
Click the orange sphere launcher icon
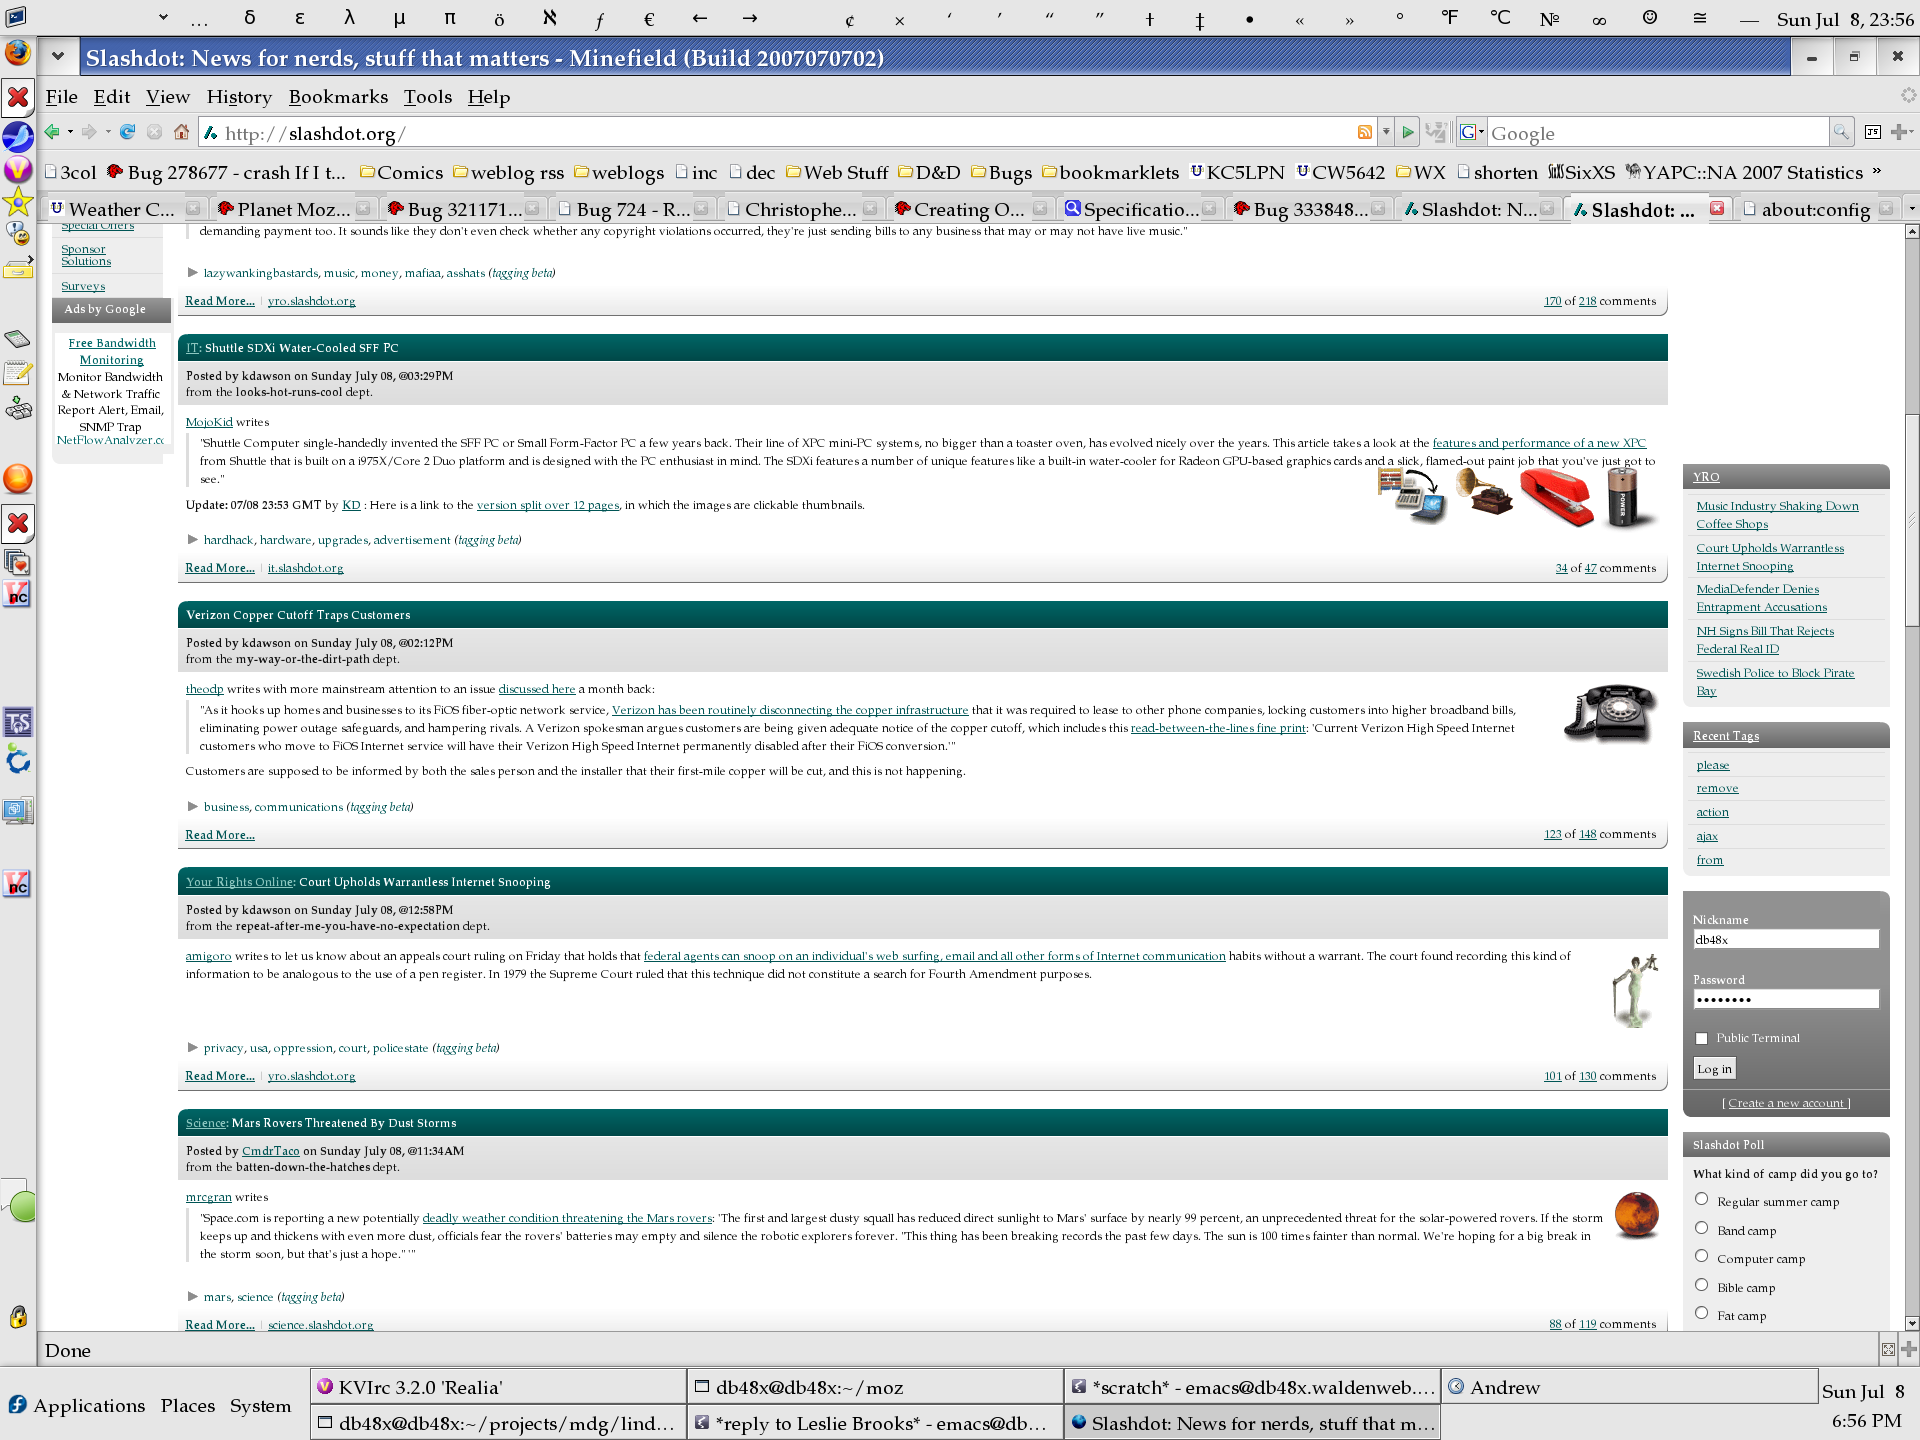coord(18,479)
